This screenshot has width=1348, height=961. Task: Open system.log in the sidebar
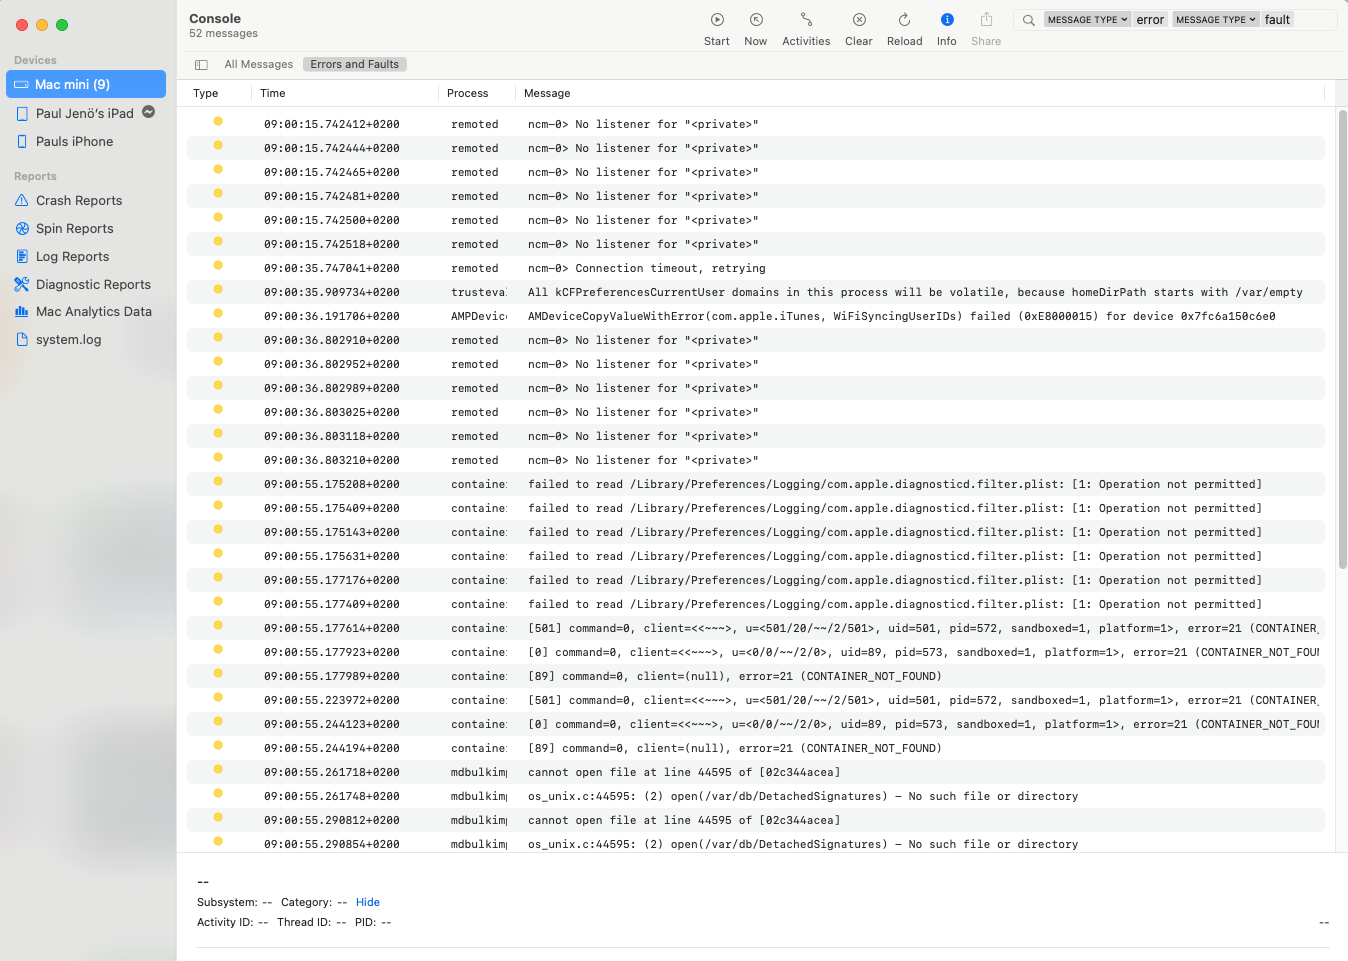pyautogui.click(x=68, y=340)
